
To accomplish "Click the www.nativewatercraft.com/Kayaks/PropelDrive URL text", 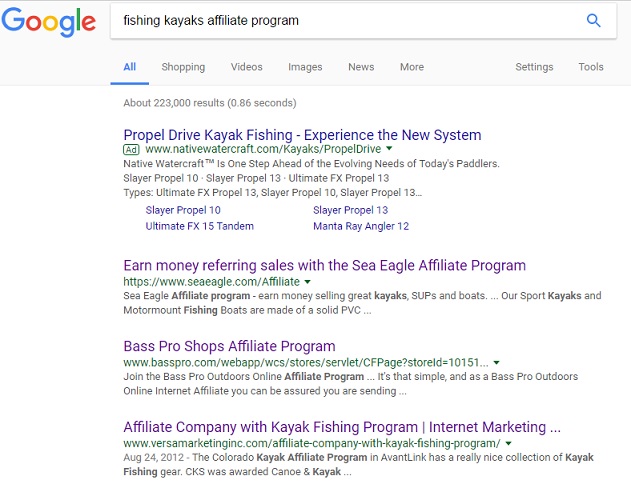I will (x=263, y=149).
